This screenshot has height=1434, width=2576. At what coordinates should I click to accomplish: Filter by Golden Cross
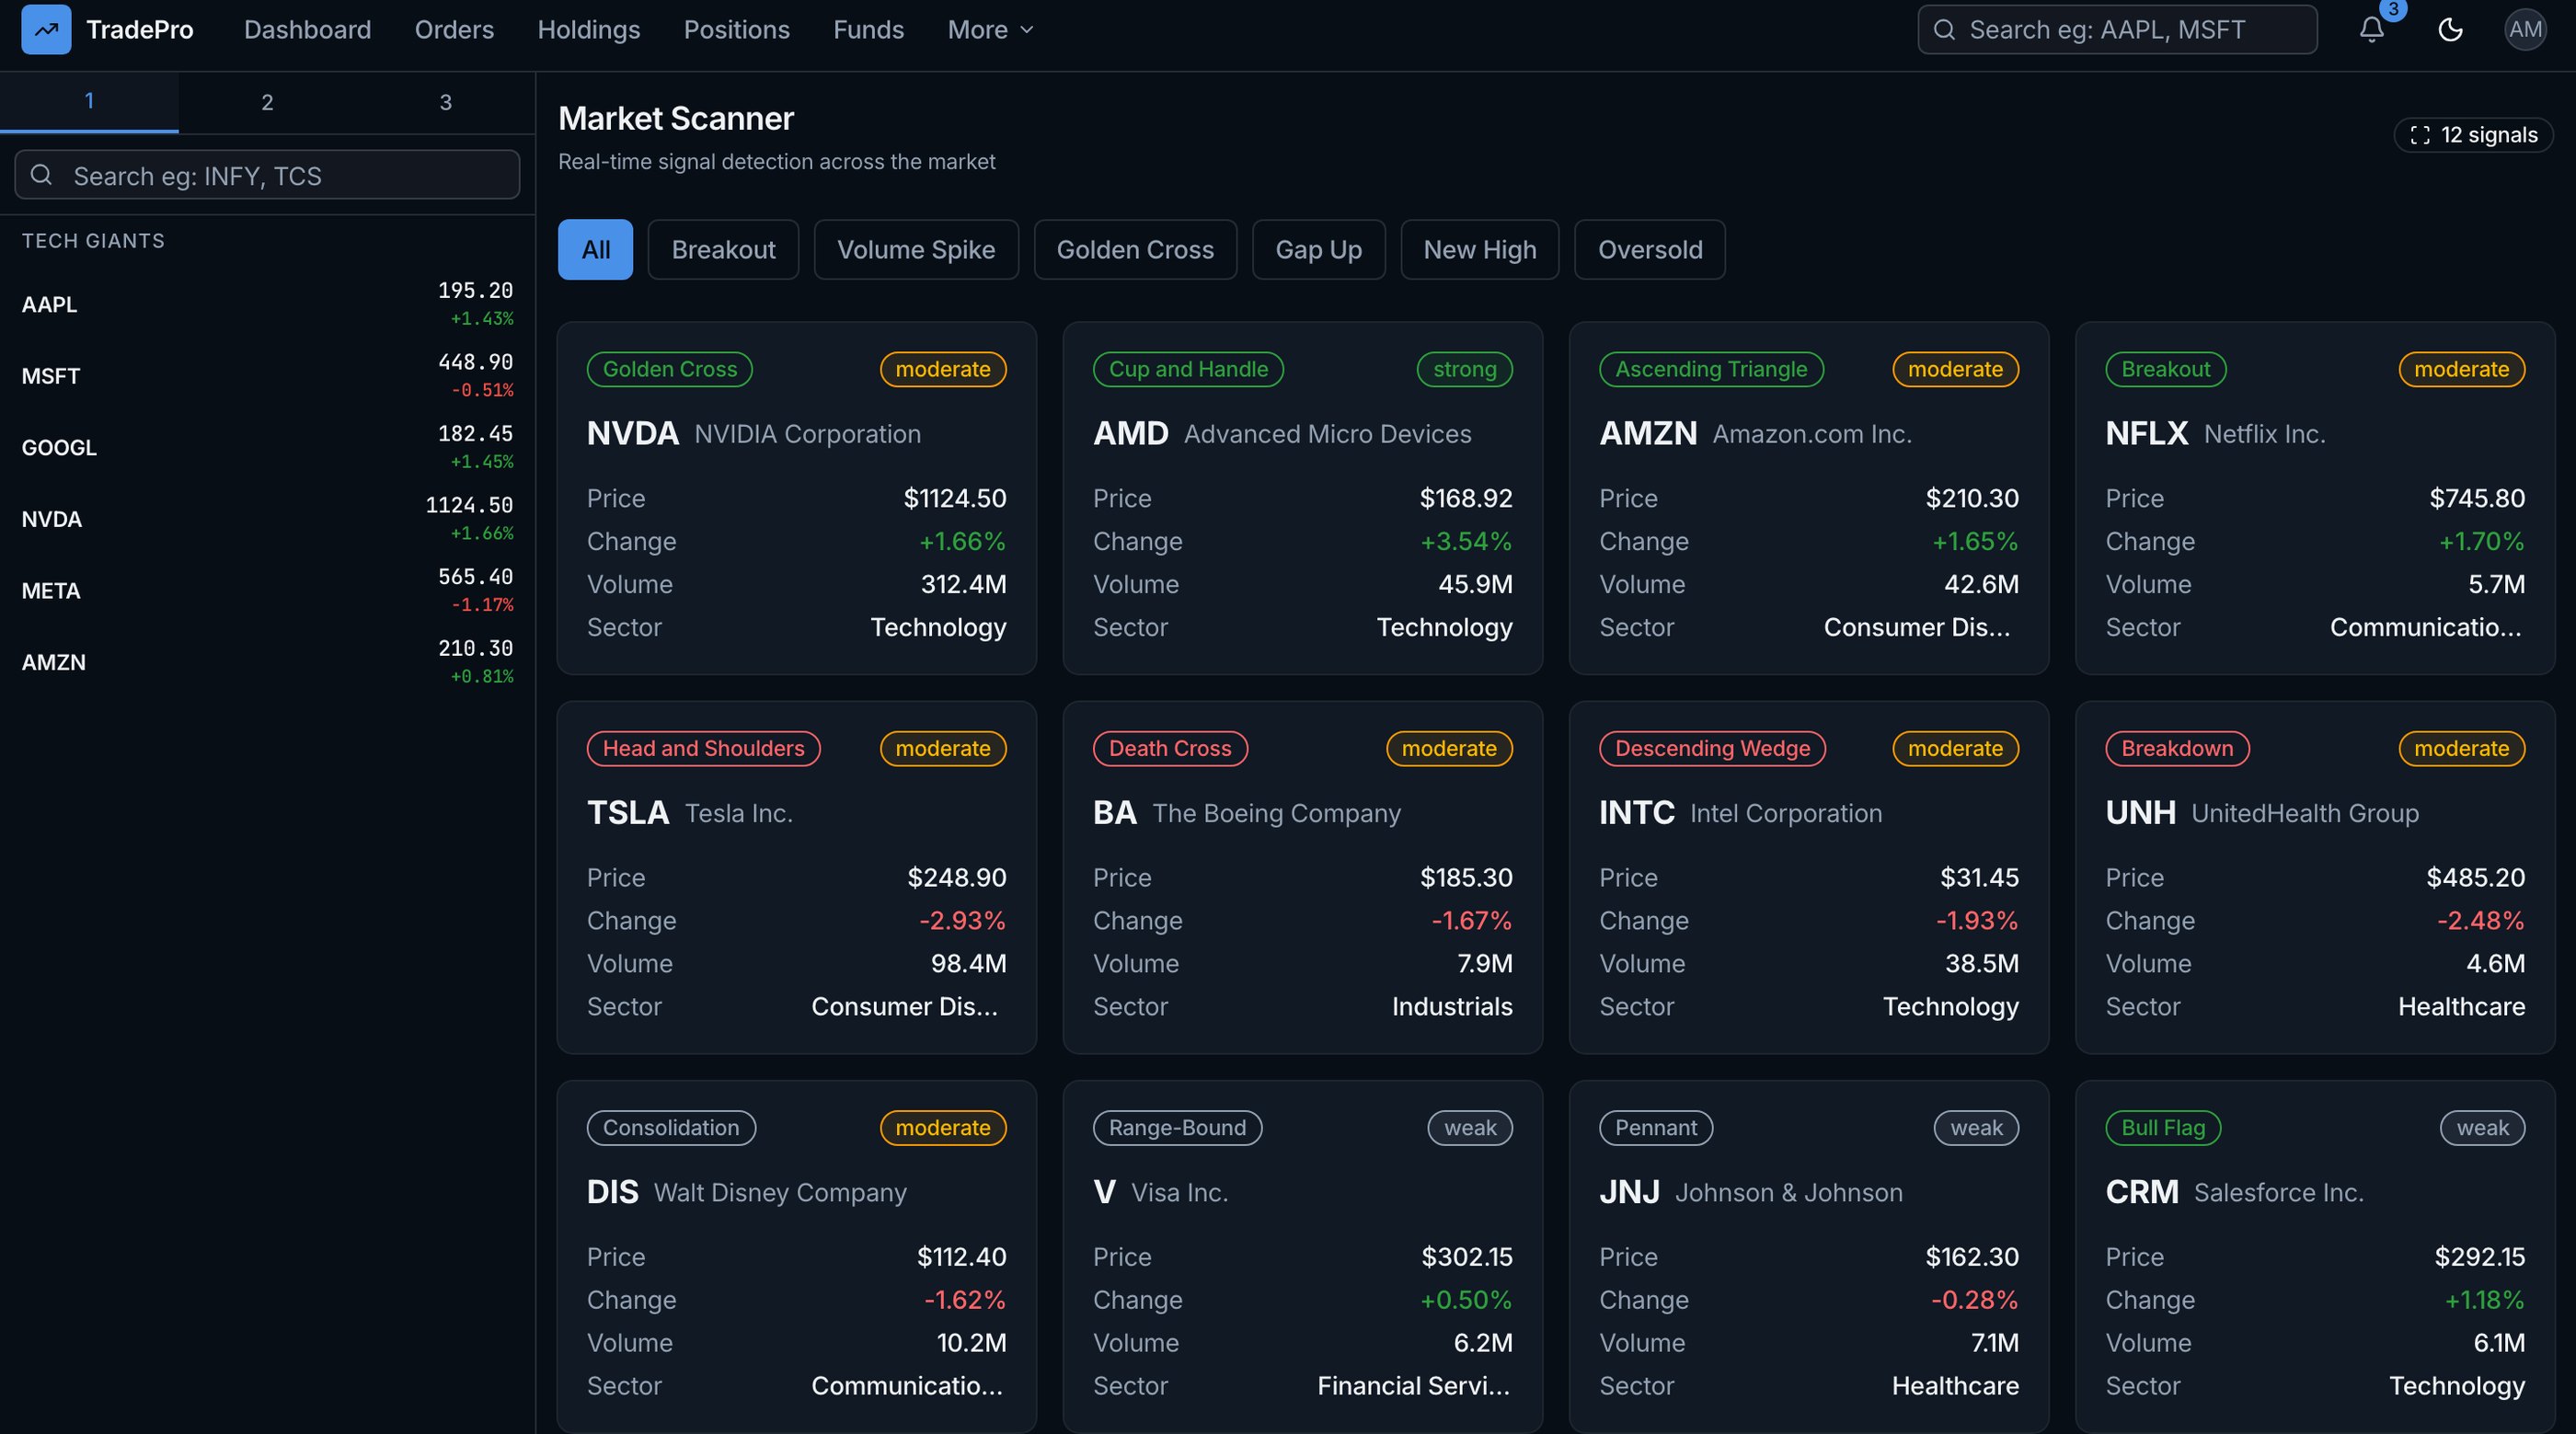click(x=1135, y=249)
